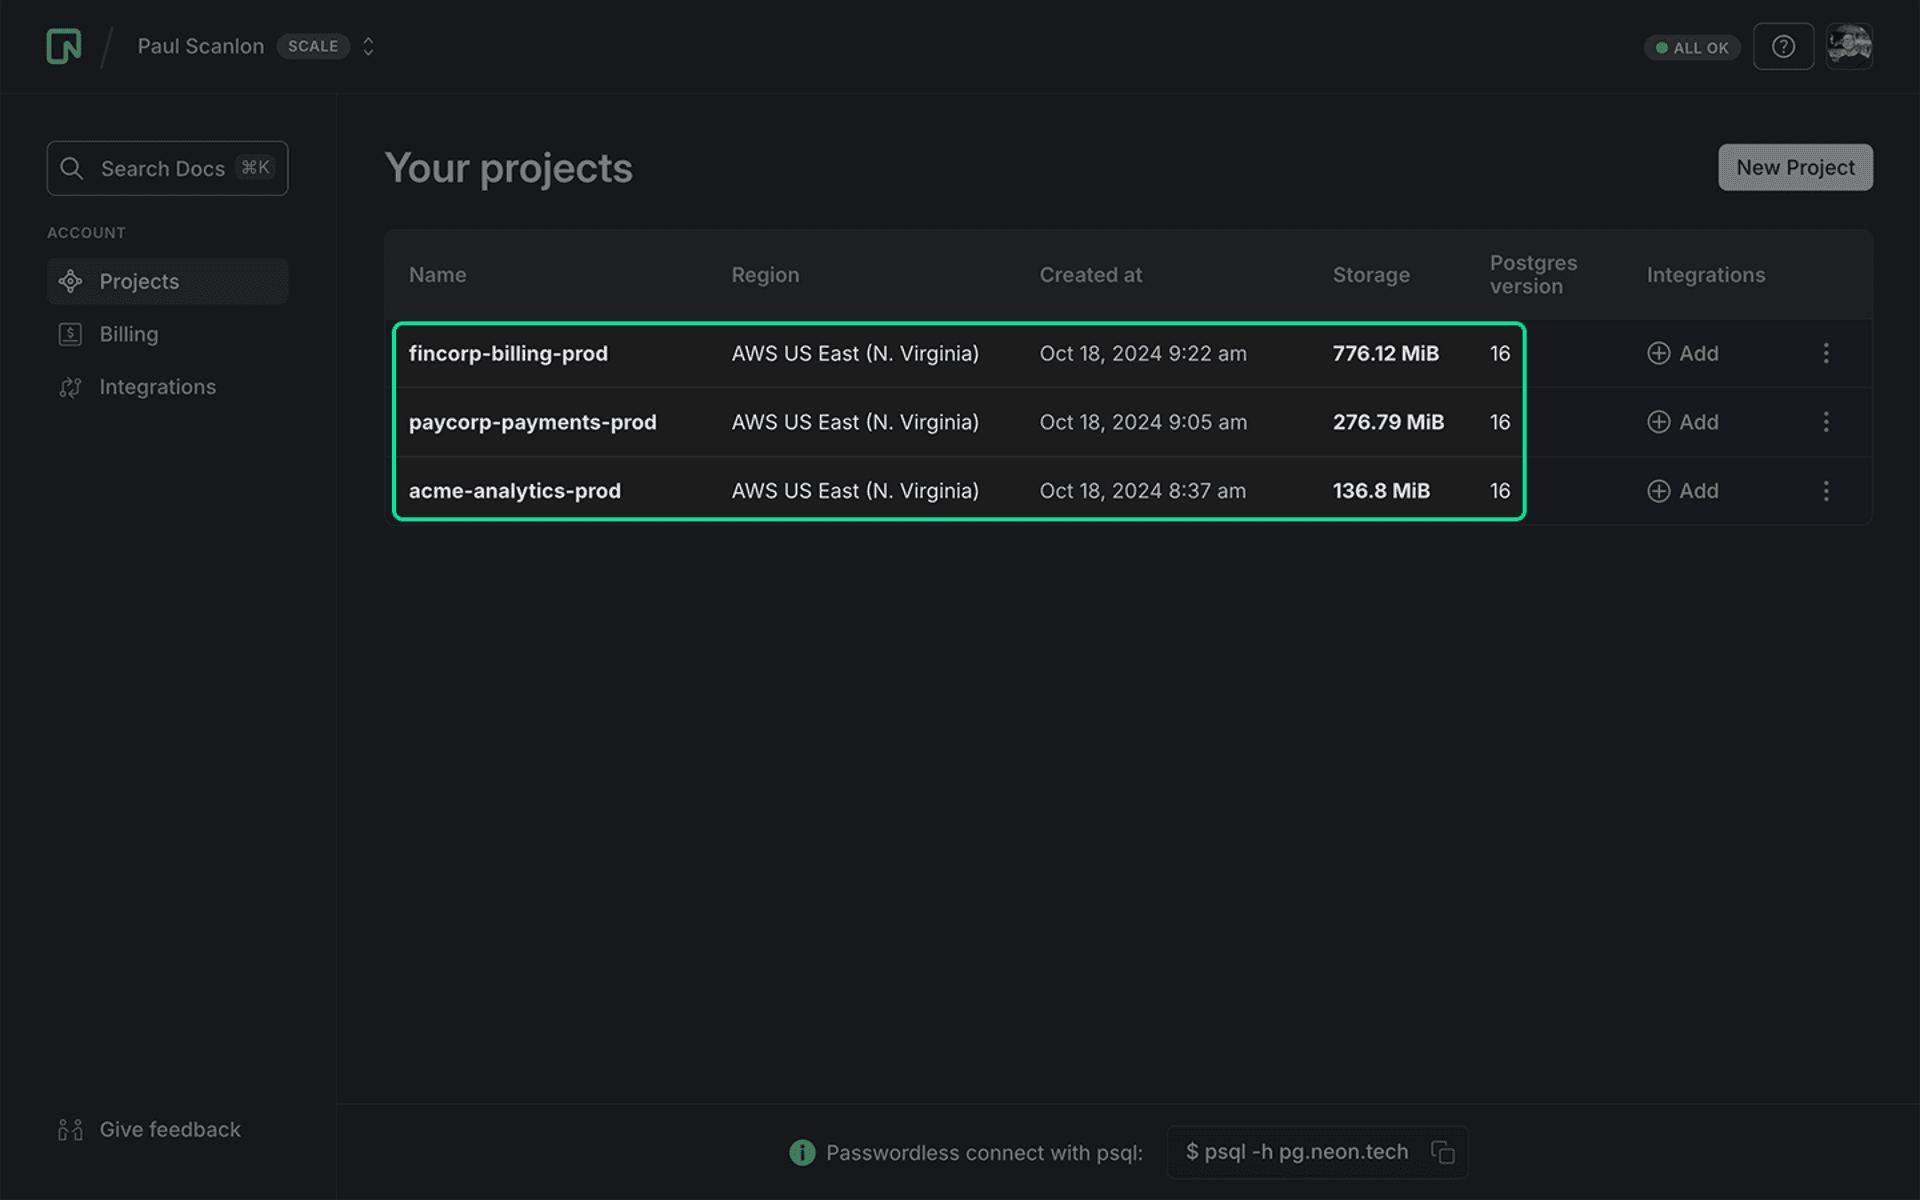Click the Add integration plus icon for fincorp-billing-prod
The height and width of the screenshot is (1200, 1920).
pos(1659,353)
